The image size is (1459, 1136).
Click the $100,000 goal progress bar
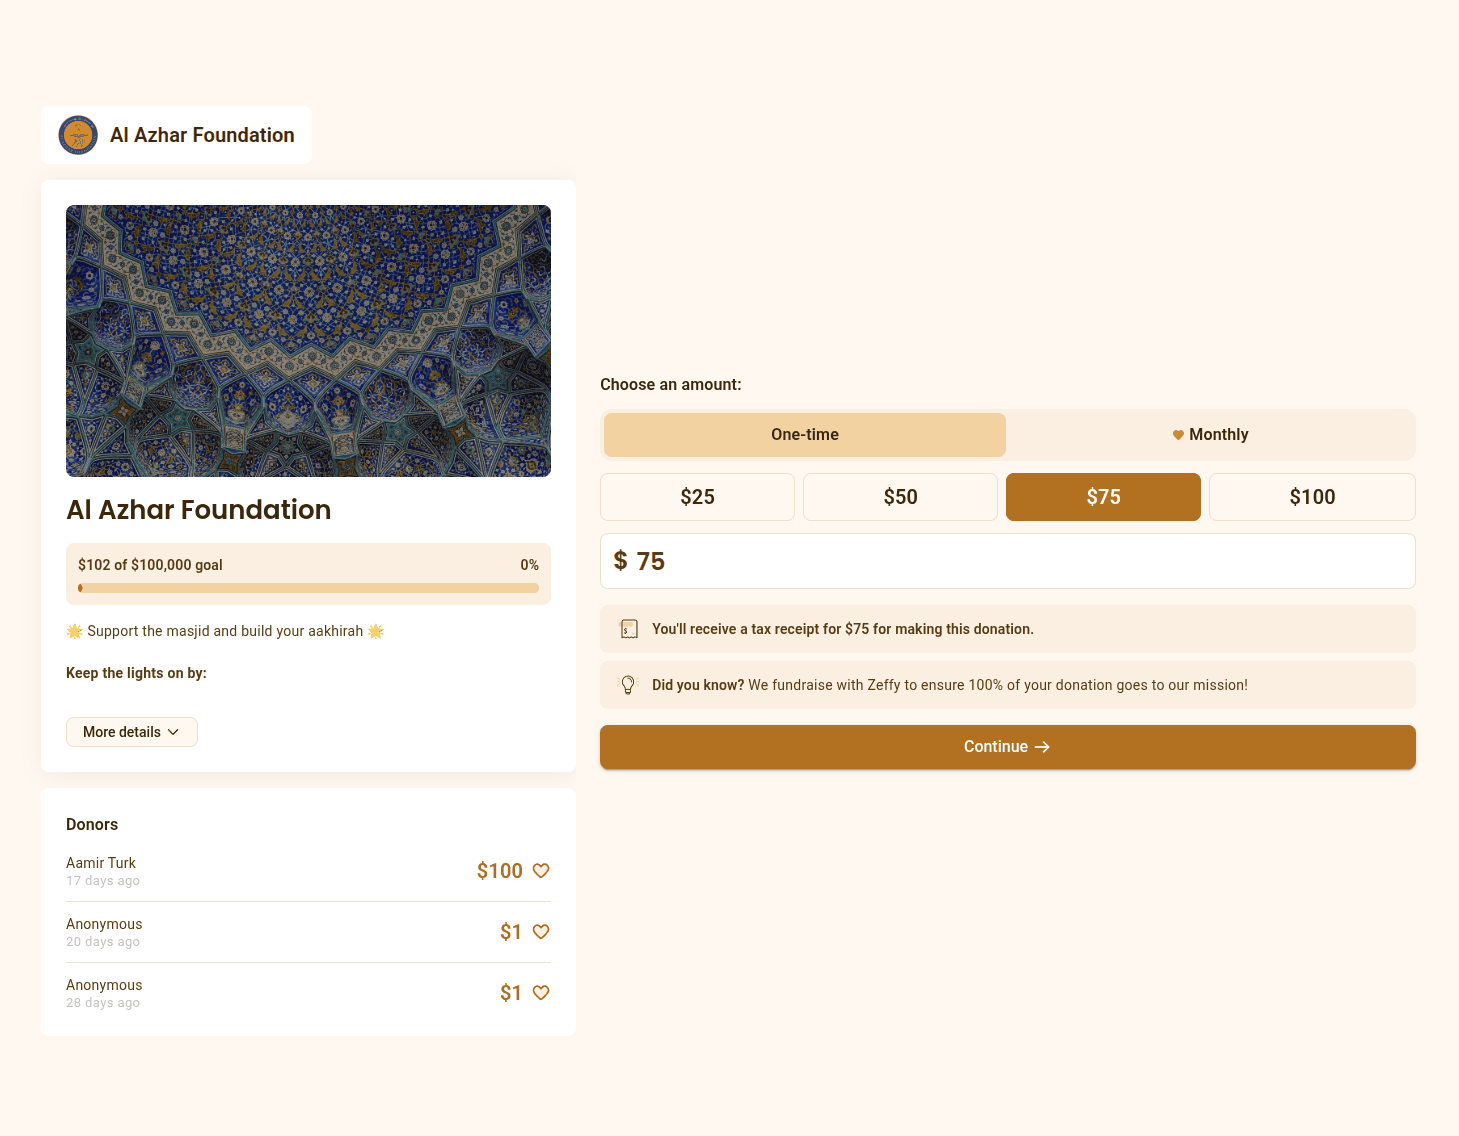coord(308,588)
